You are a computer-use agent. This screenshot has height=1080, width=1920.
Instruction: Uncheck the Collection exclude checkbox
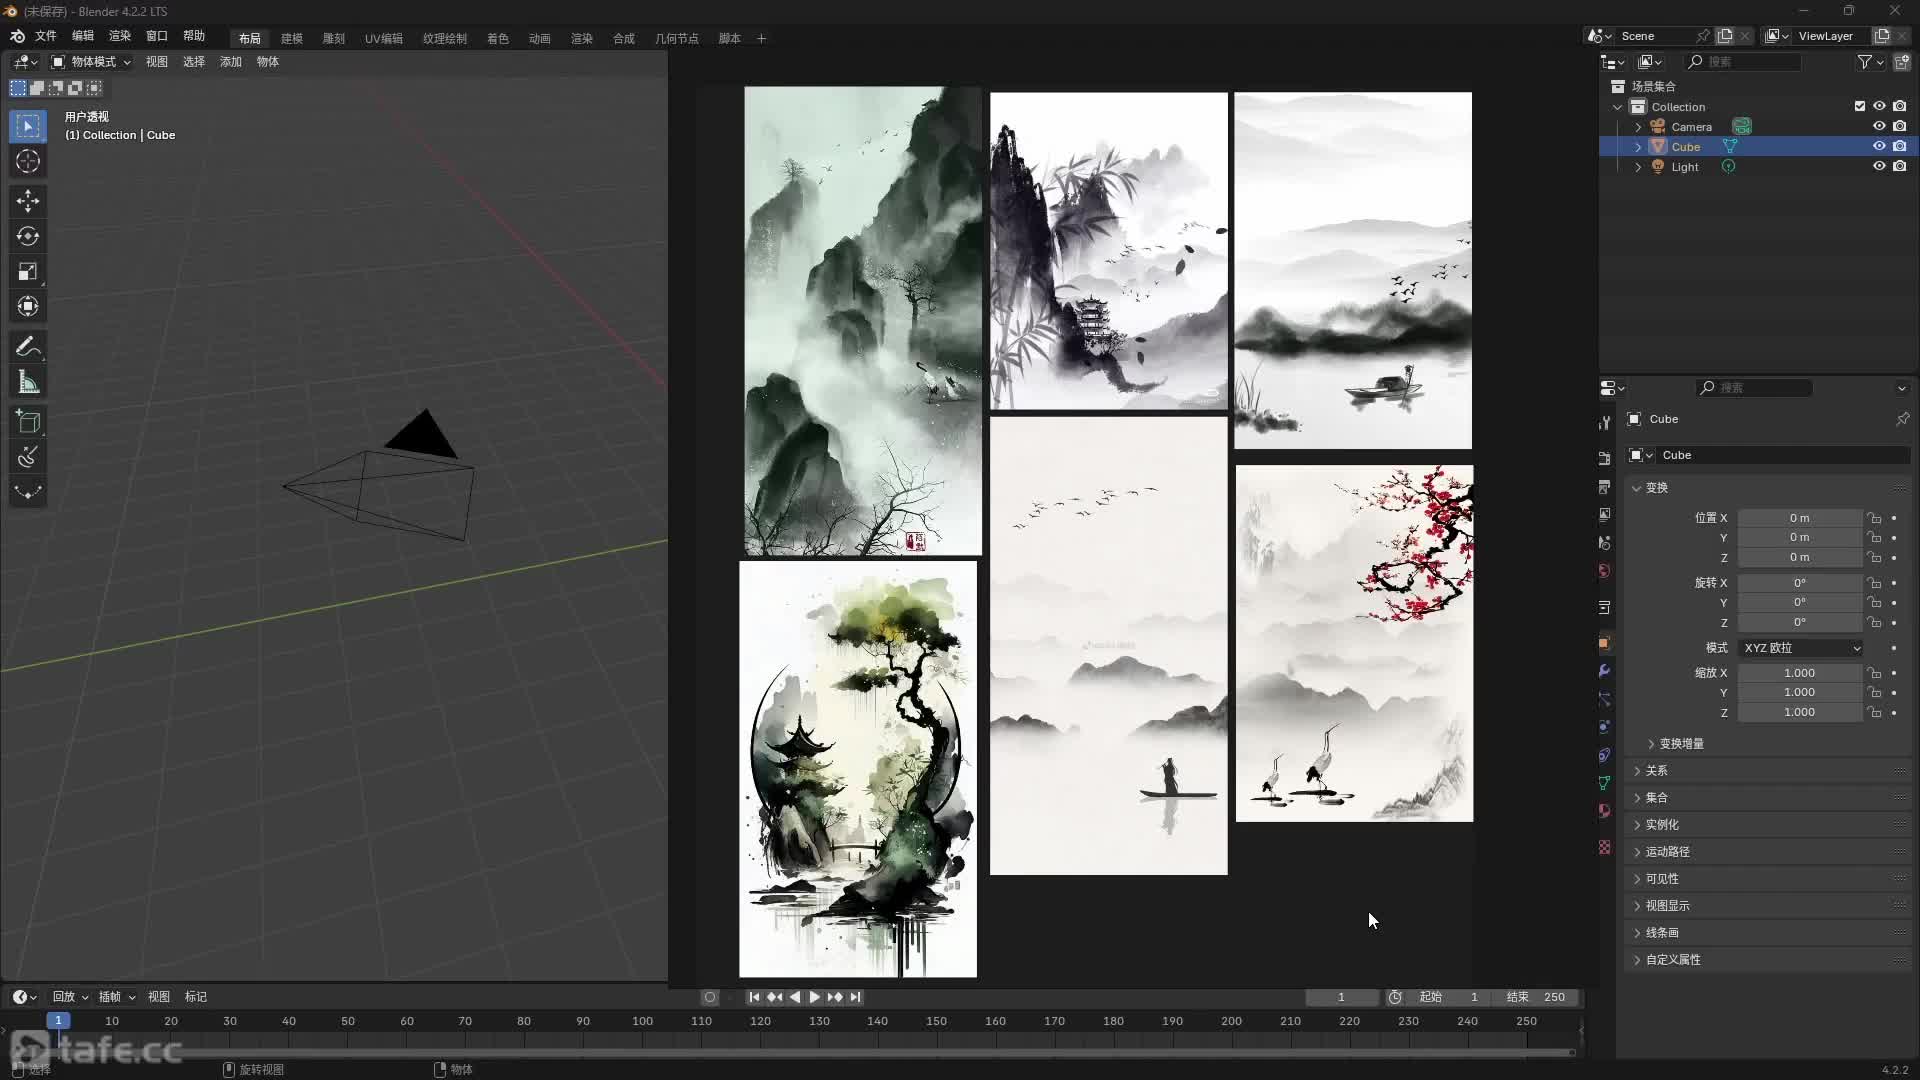1859,107
